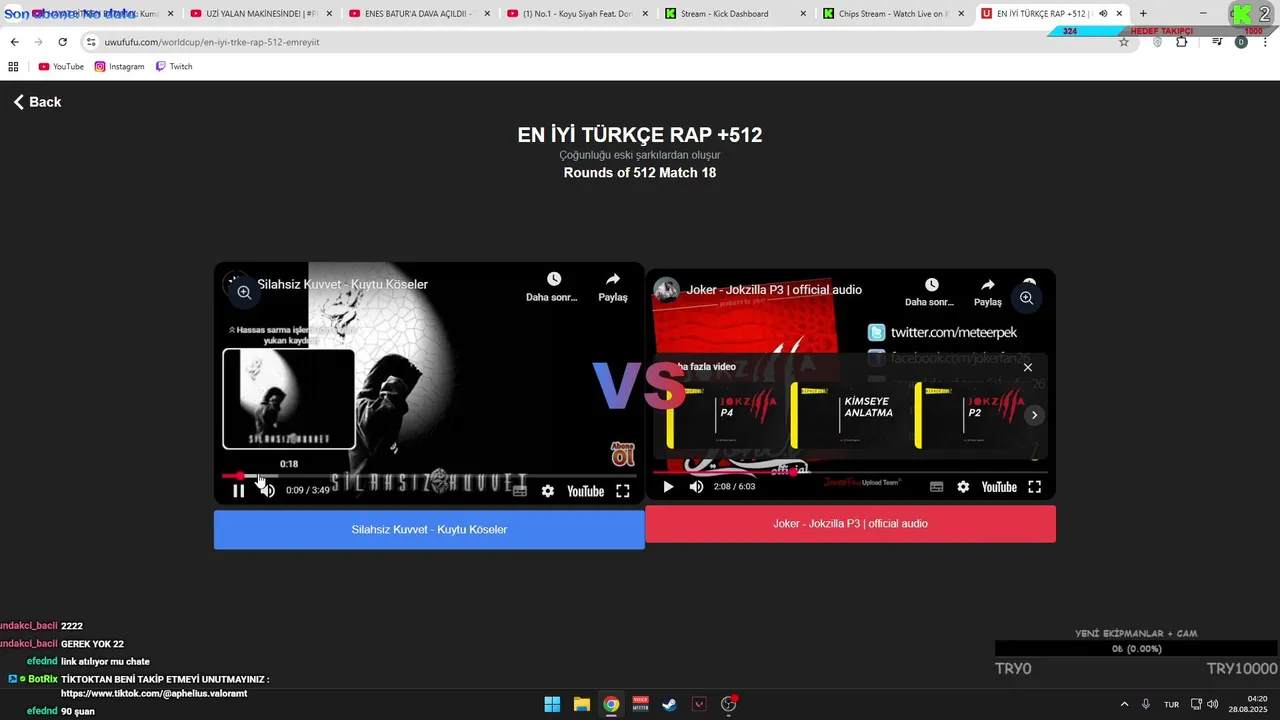Add Joker video to Watch Later (Daha sonra)
Image resolution: width=1280 pixels, height=720 pixels.
[x=930, y=293]
